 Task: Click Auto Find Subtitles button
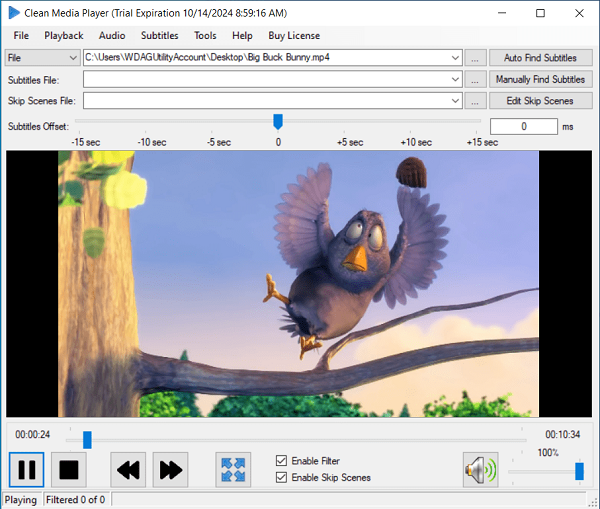pos(541,58)
